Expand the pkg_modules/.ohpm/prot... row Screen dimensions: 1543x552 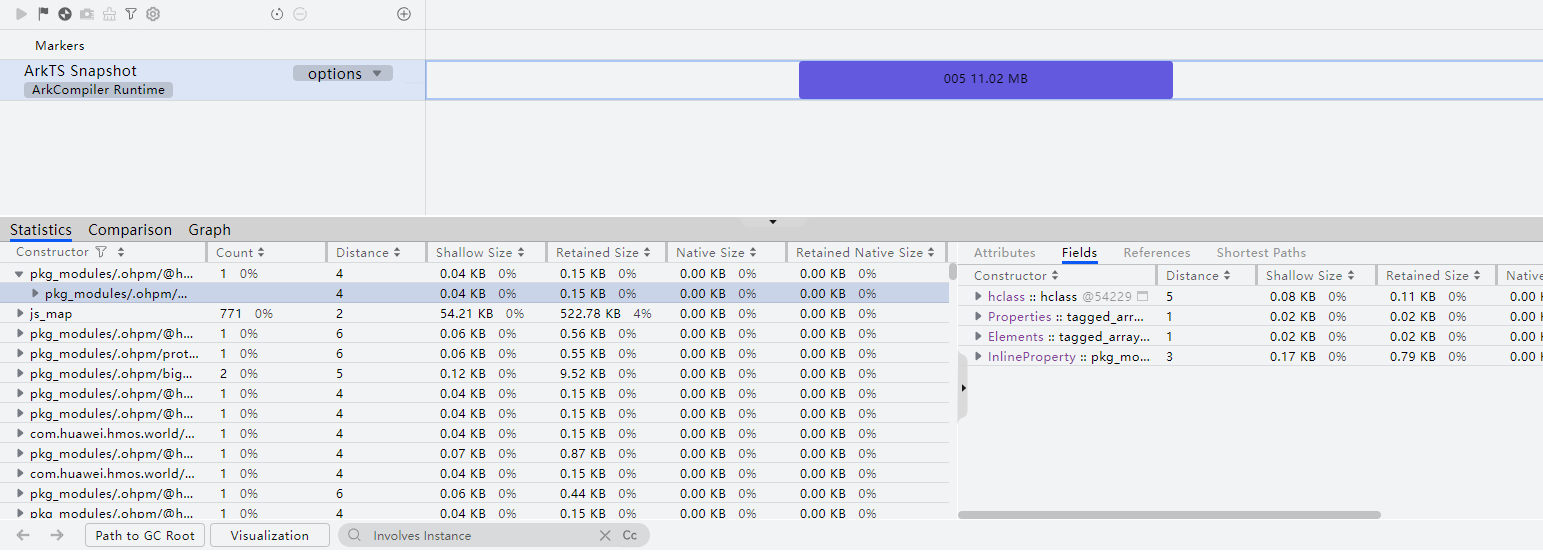19,354
